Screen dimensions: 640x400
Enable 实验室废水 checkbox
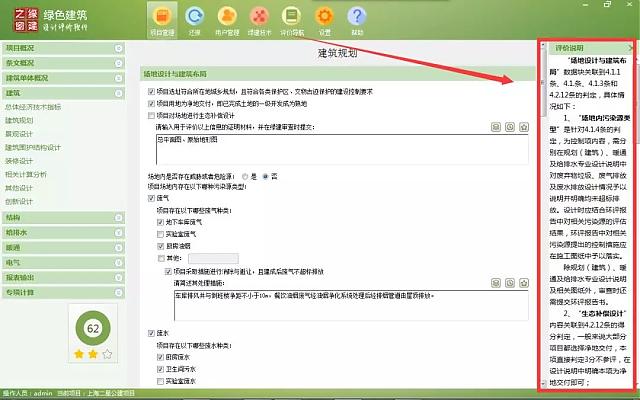pyautogui.click(x=160, y=381)
